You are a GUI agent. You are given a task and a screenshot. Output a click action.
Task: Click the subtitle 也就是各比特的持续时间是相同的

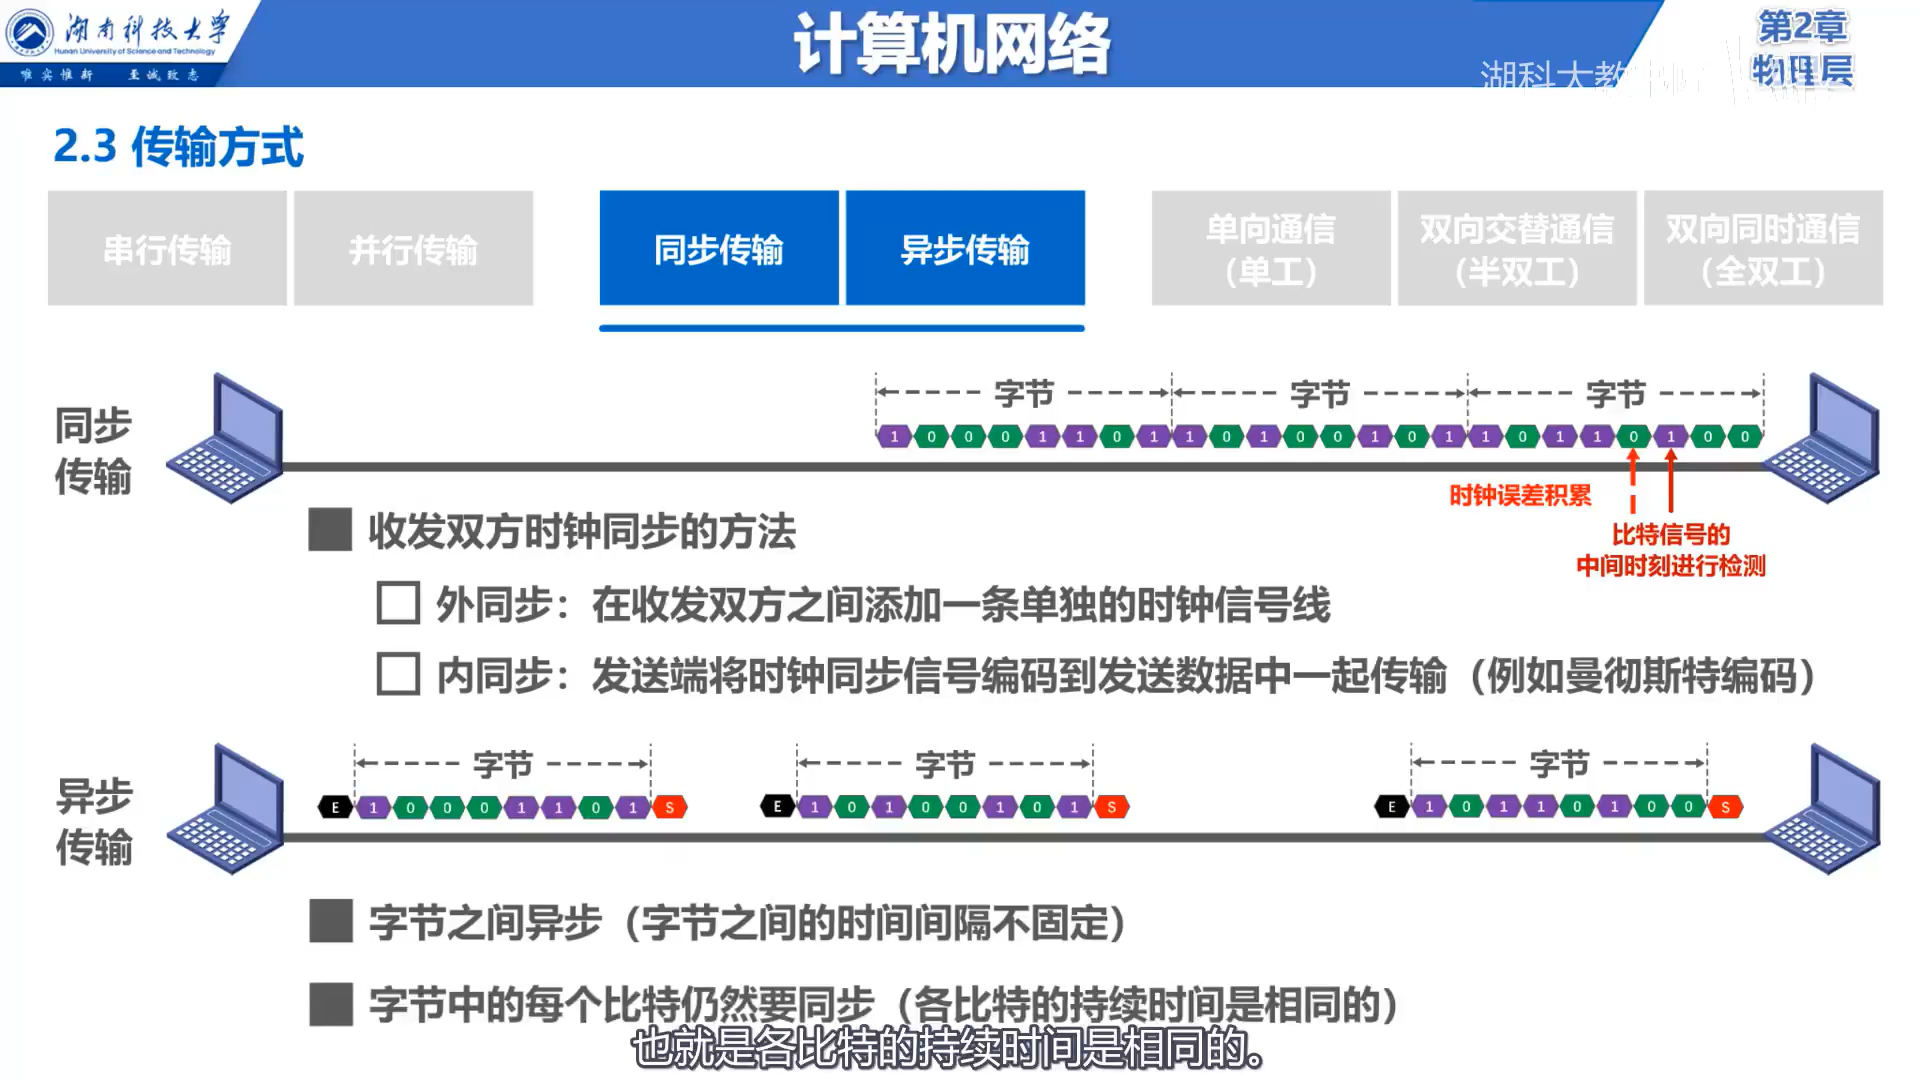(948, 1048)
